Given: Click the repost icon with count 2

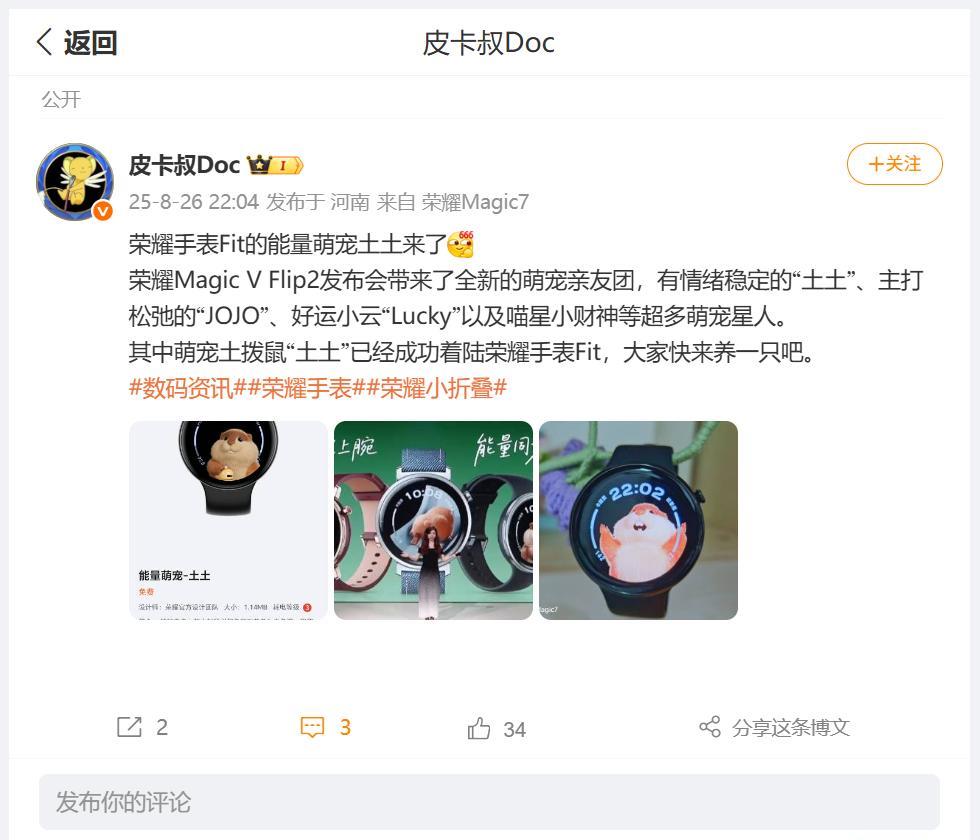Looking at the screenshot, I should 129,727.
